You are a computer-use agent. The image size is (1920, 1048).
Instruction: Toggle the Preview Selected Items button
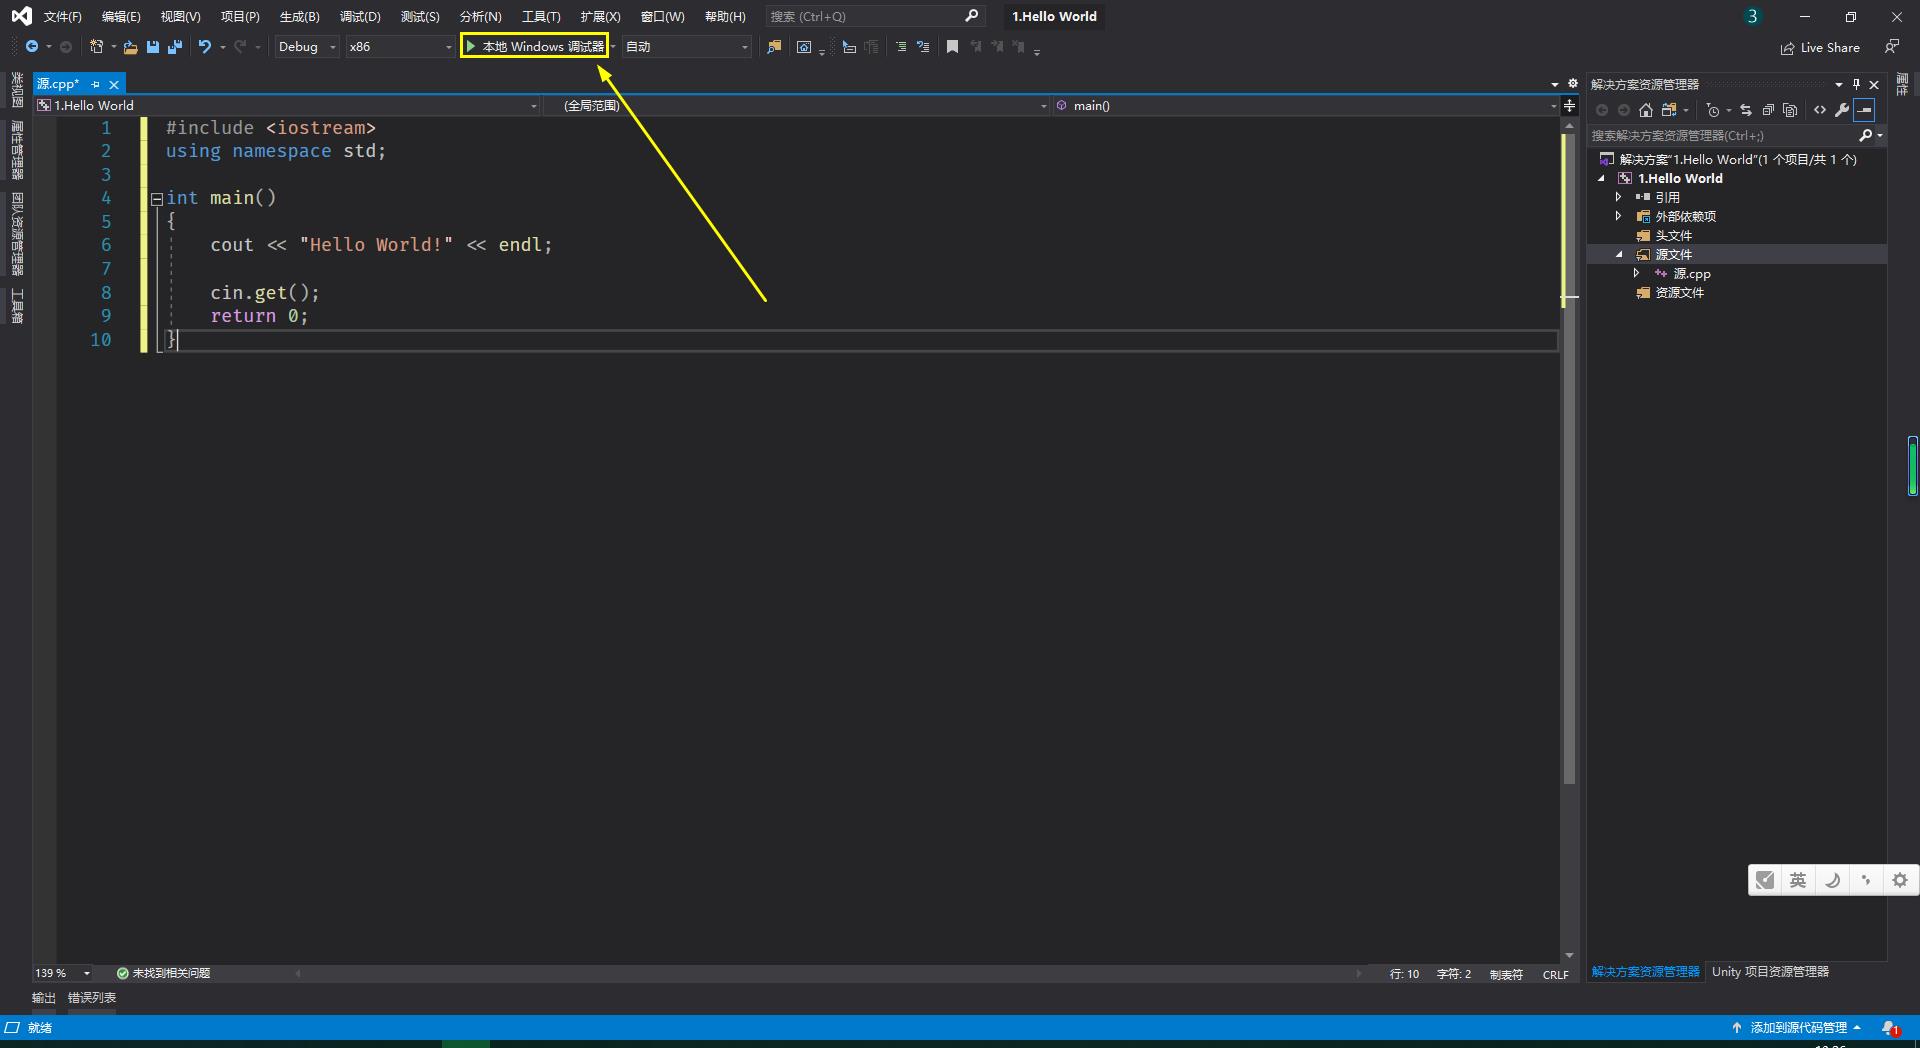[x=1865, y=110]
